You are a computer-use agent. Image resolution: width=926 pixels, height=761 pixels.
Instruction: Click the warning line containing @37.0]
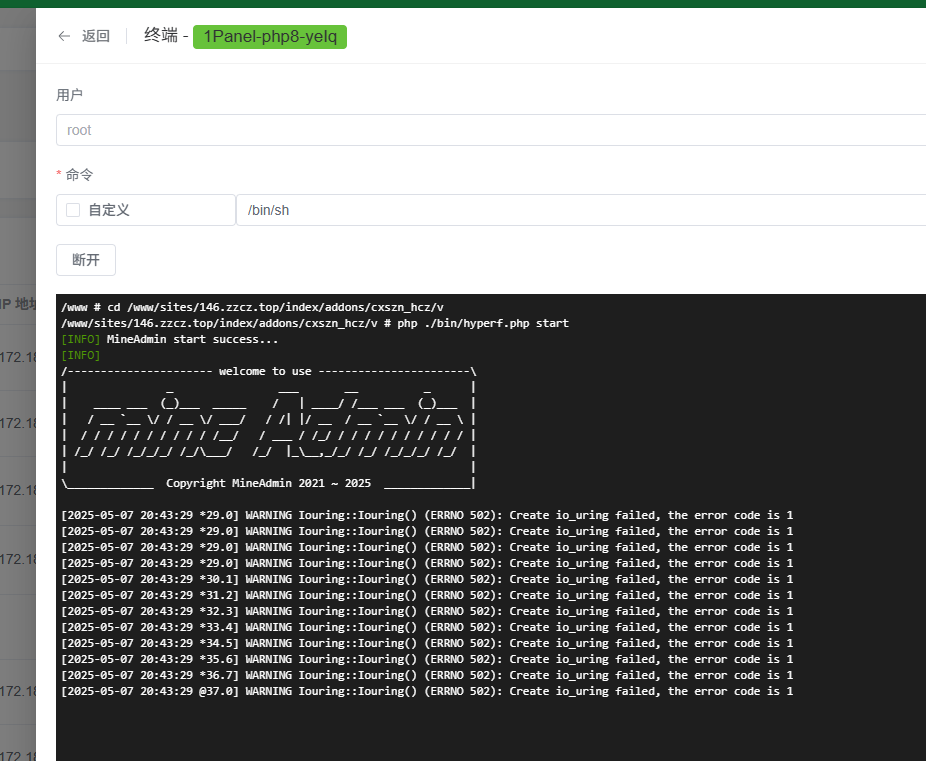click(x=427, y=691)
